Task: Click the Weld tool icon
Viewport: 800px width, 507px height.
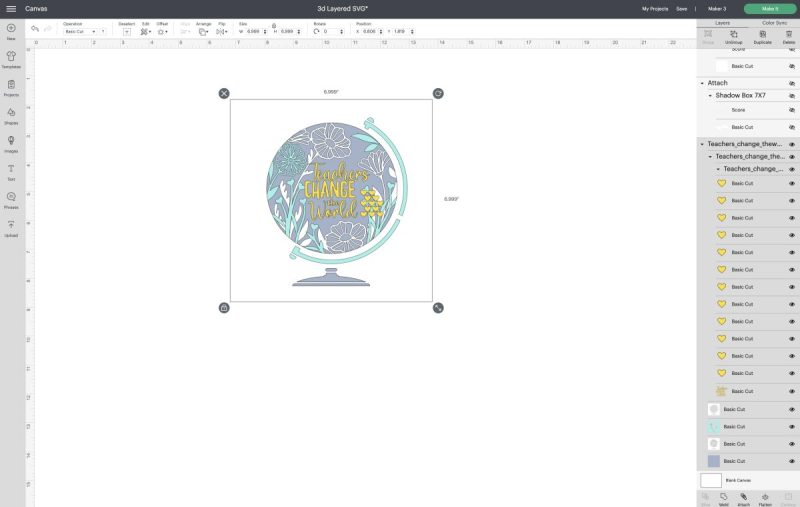Action: coord(723,496)
